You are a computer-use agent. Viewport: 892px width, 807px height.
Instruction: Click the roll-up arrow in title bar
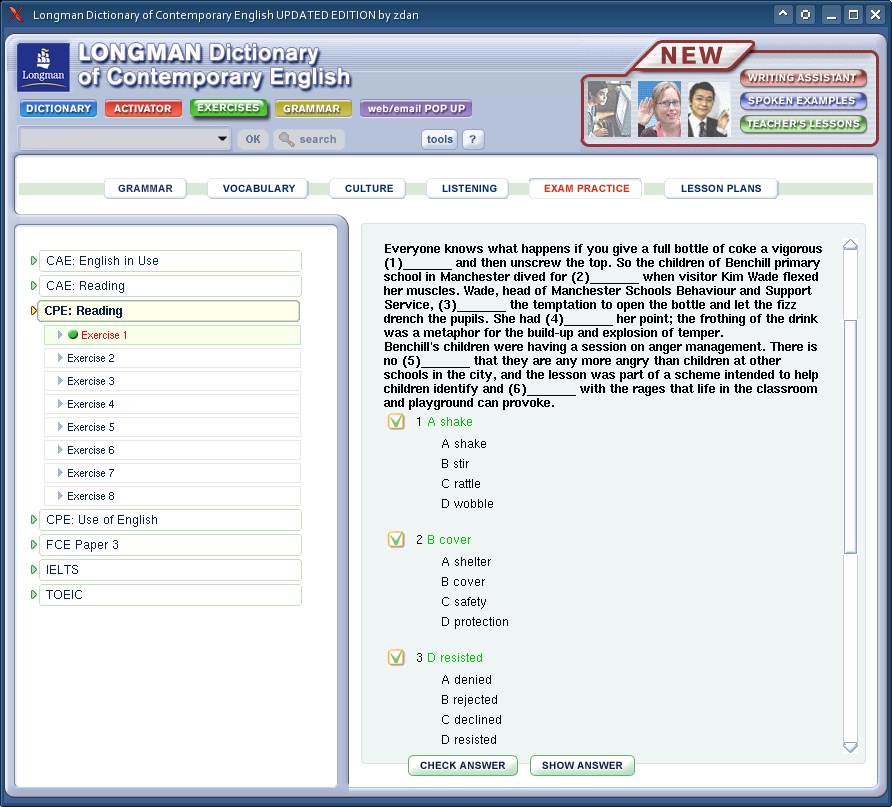tap(783, 14)
